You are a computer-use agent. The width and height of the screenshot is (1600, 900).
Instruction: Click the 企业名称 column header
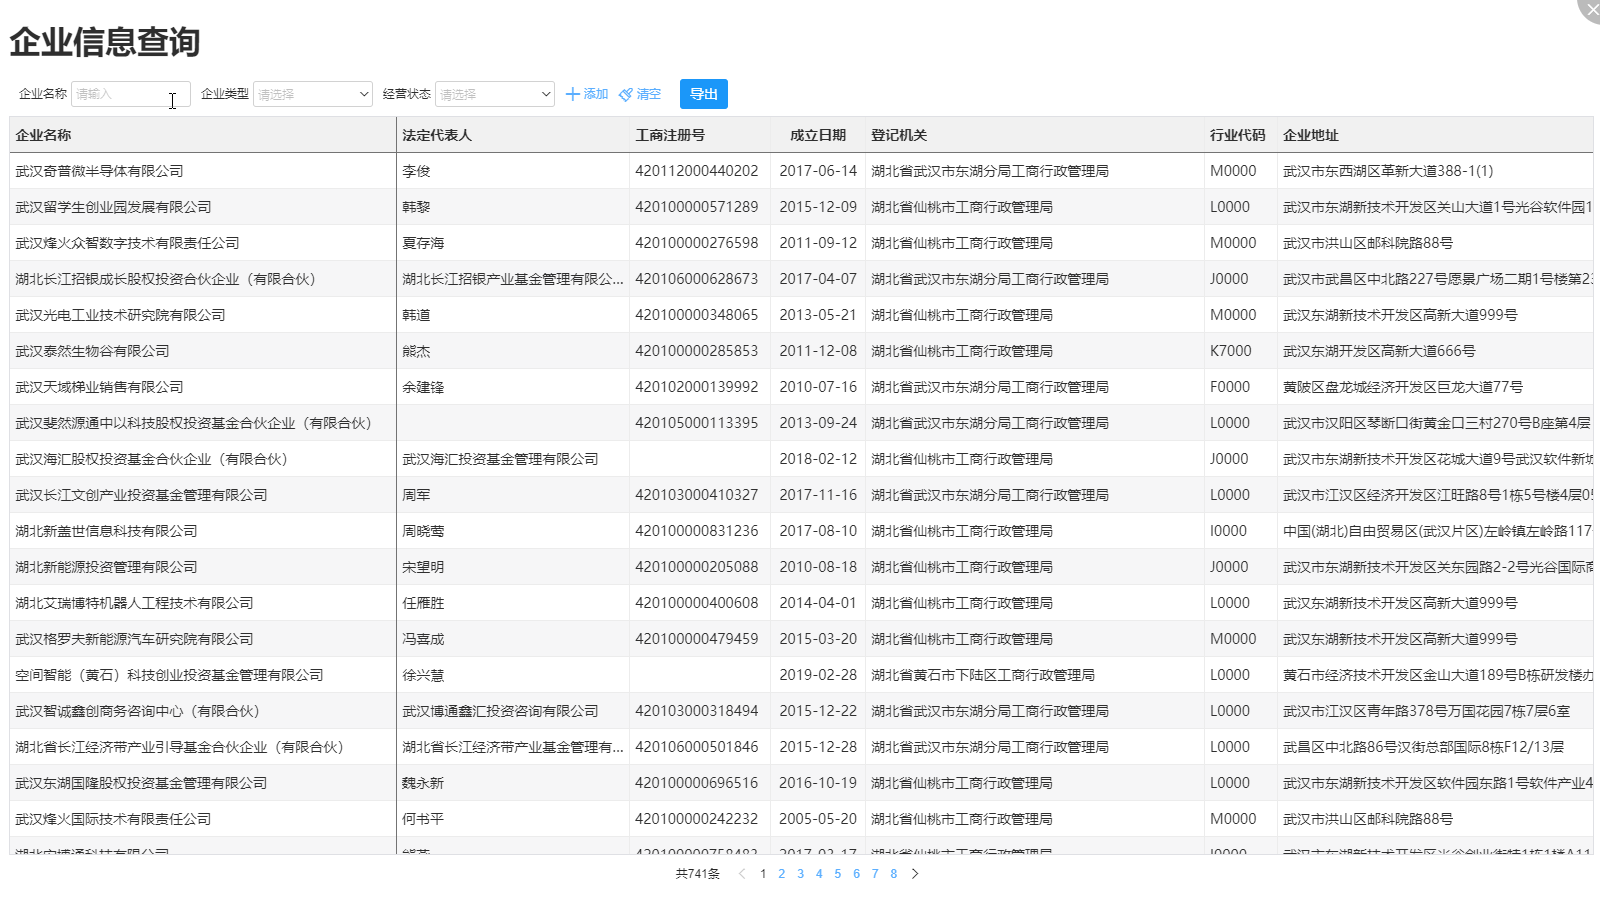45,134
